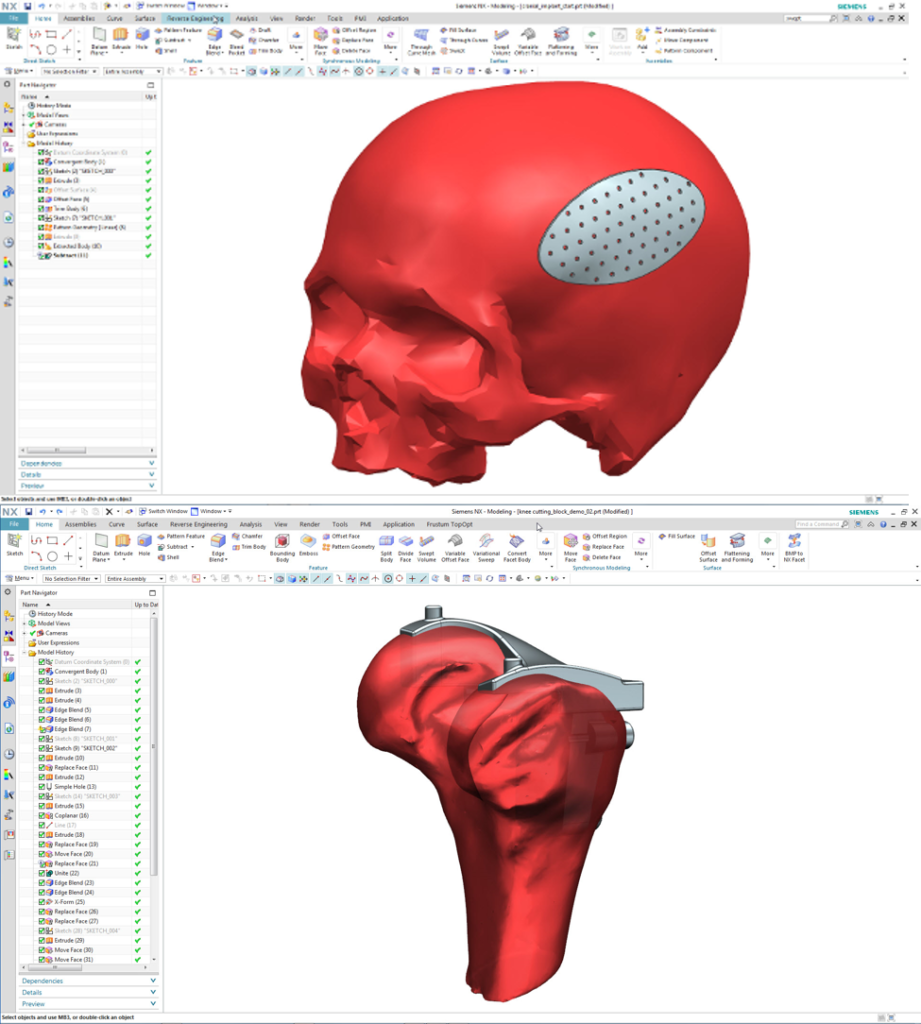Click the Switch Window button in lower window
The width and height of the screenshot is (921, 1024).
click(161, 511)
